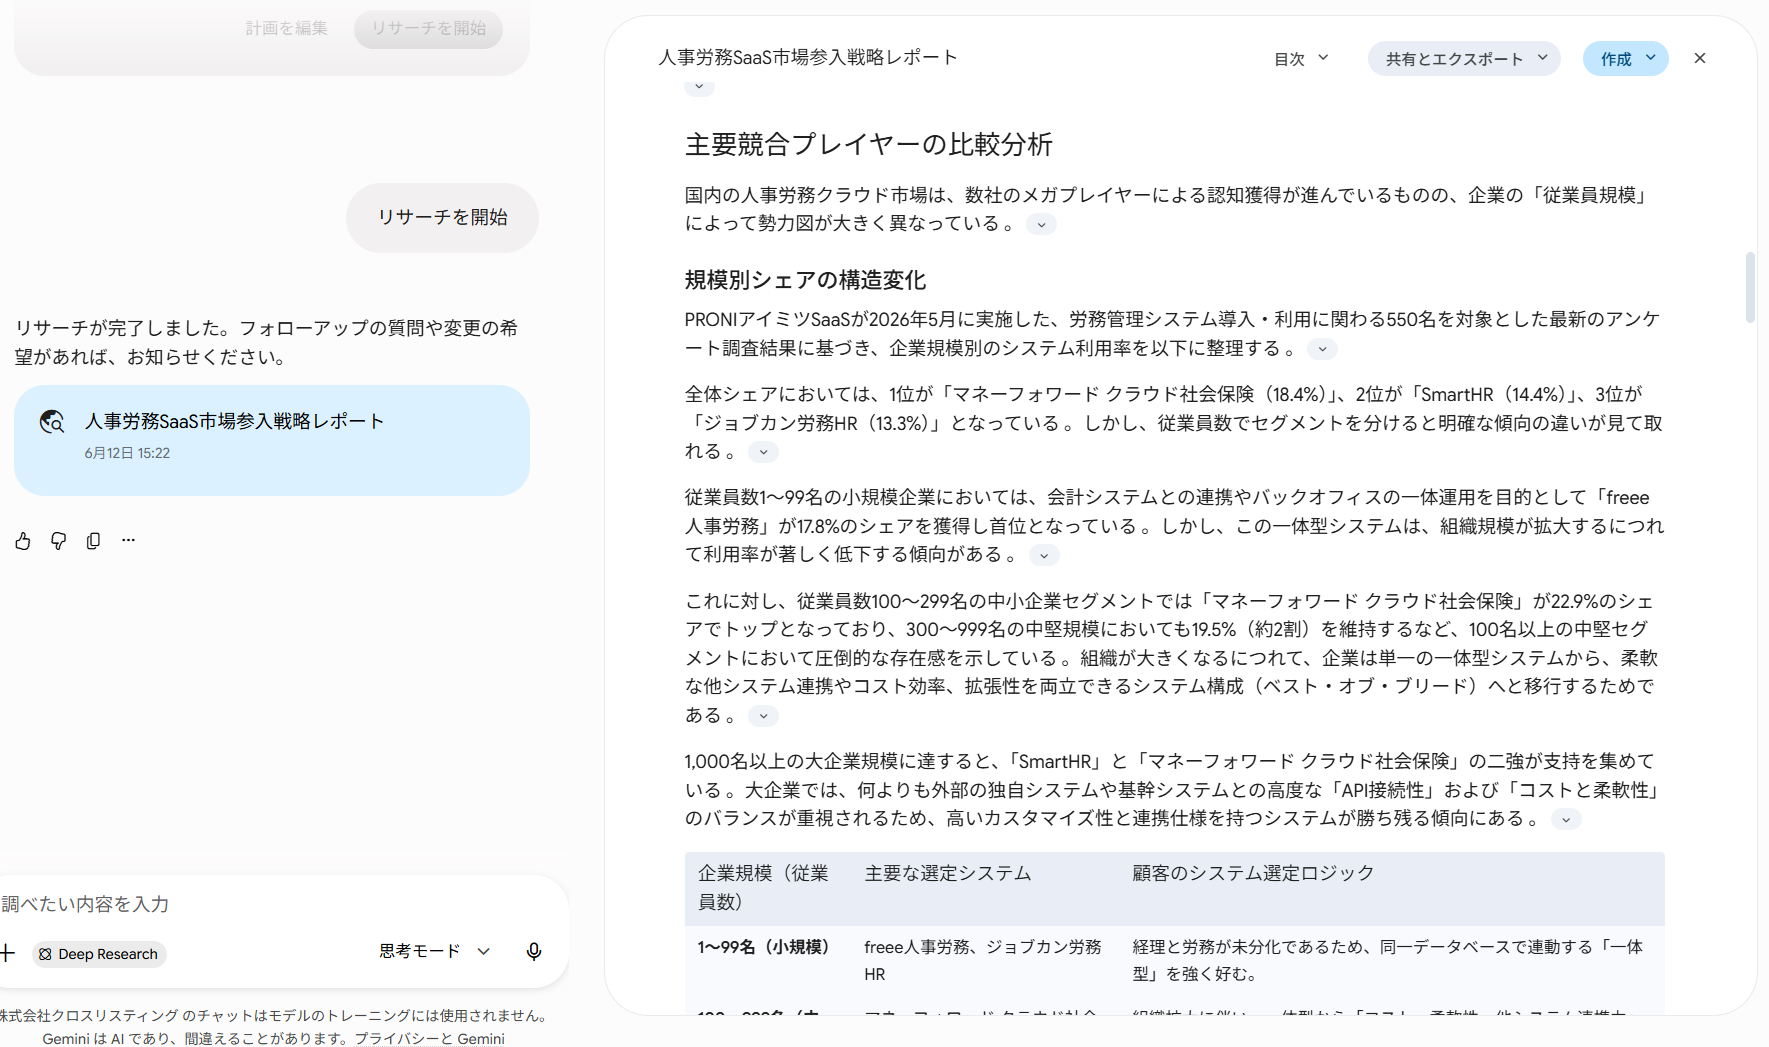Click the 主要競合プレイヤーの比較分析 heading
Viewport: 1769px width, 1047px height.
868,145
